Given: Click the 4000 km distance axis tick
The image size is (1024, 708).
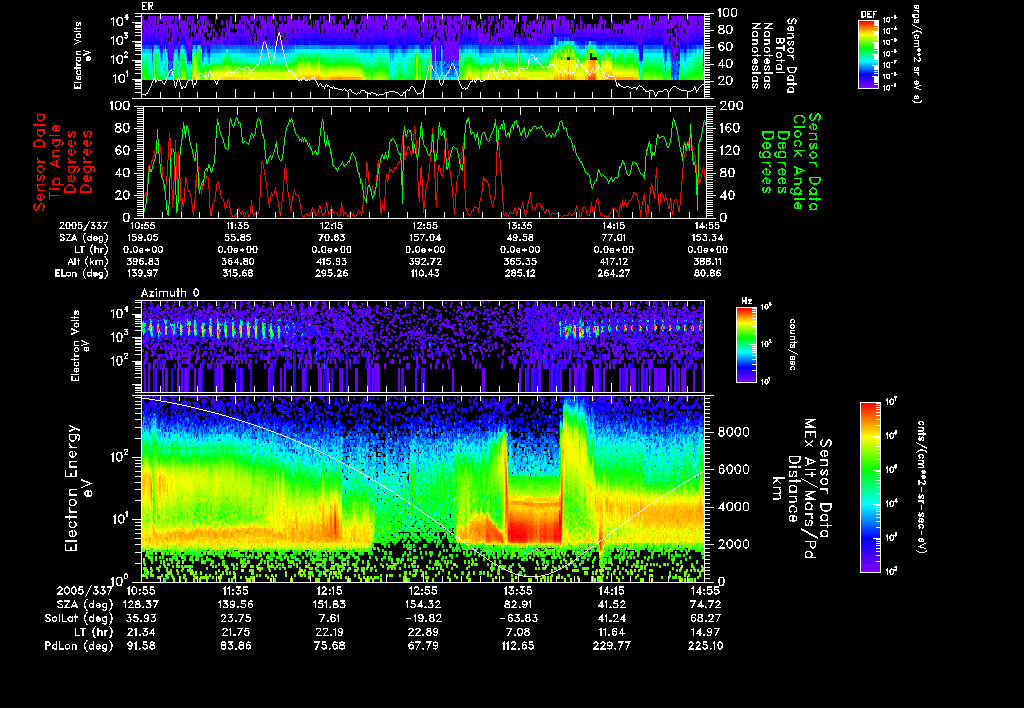Looking at the screenshot, I should coord(733,507).
